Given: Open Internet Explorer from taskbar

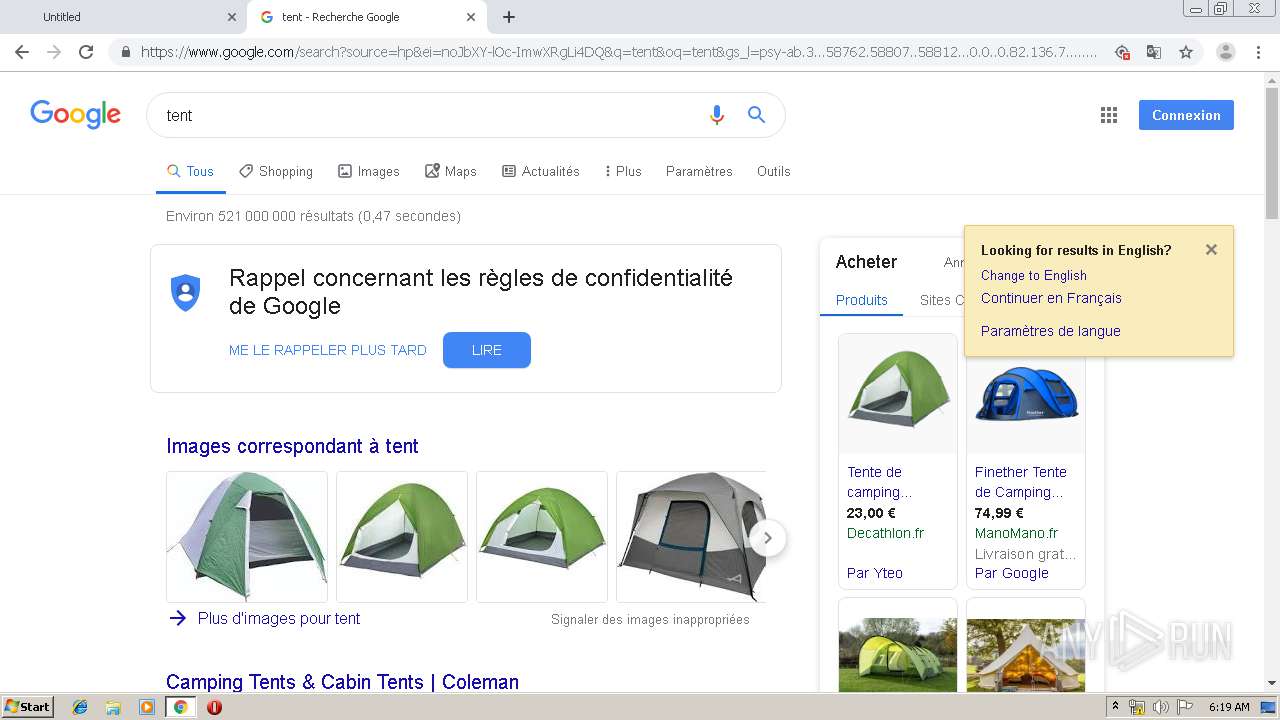Looking at the screenshot, I should (80, 707).
